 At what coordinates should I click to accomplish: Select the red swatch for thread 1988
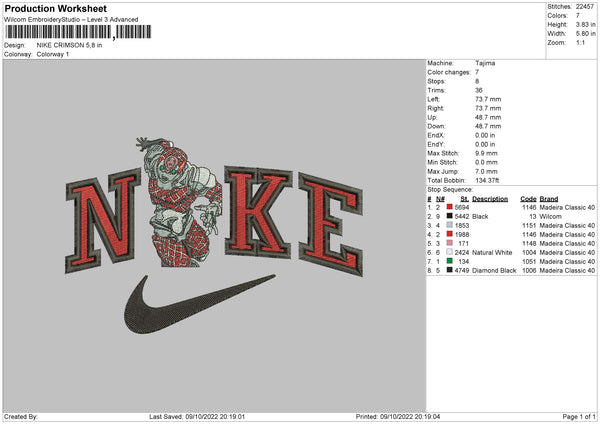[450, 234]
